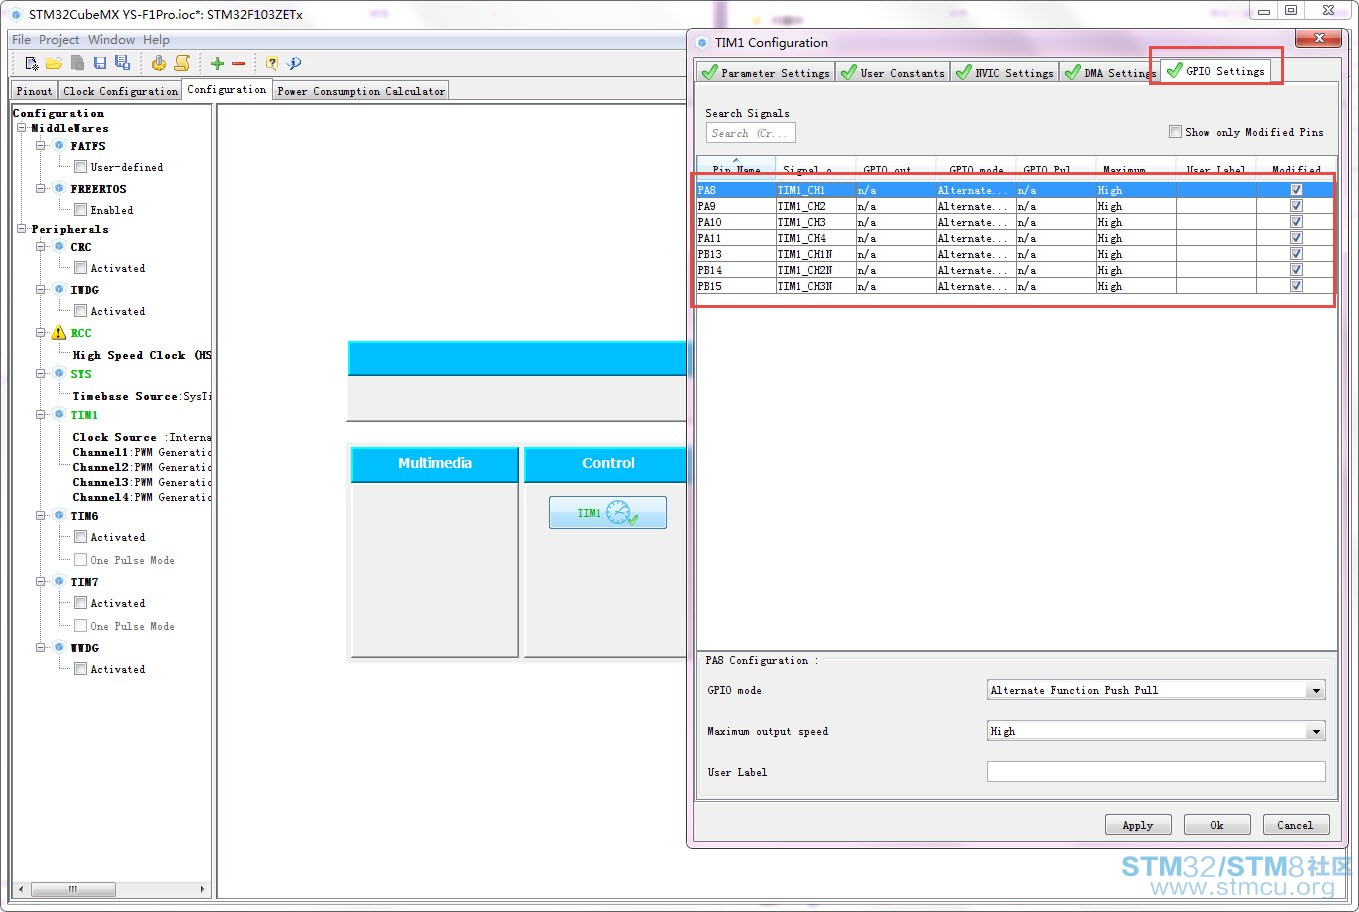Click the Save Project As icon
The image size is (1359, 912).
pyautogui.click(x=122, y=63)
